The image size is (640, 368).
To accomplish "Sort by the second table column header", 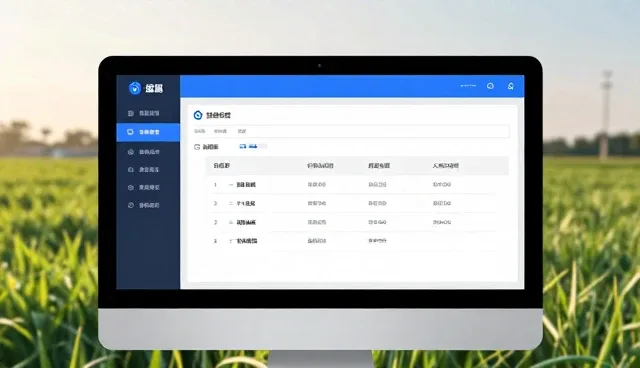I will [x=320, y=166].
